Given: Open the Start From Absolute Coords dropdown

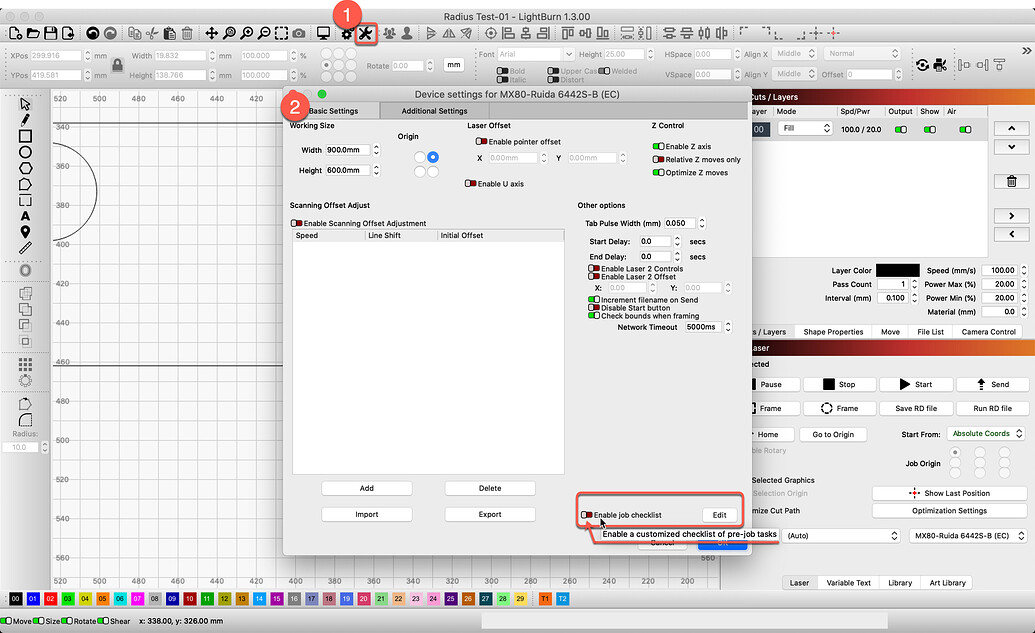Looking at the screenshot, I should click(x=986, y=433).
